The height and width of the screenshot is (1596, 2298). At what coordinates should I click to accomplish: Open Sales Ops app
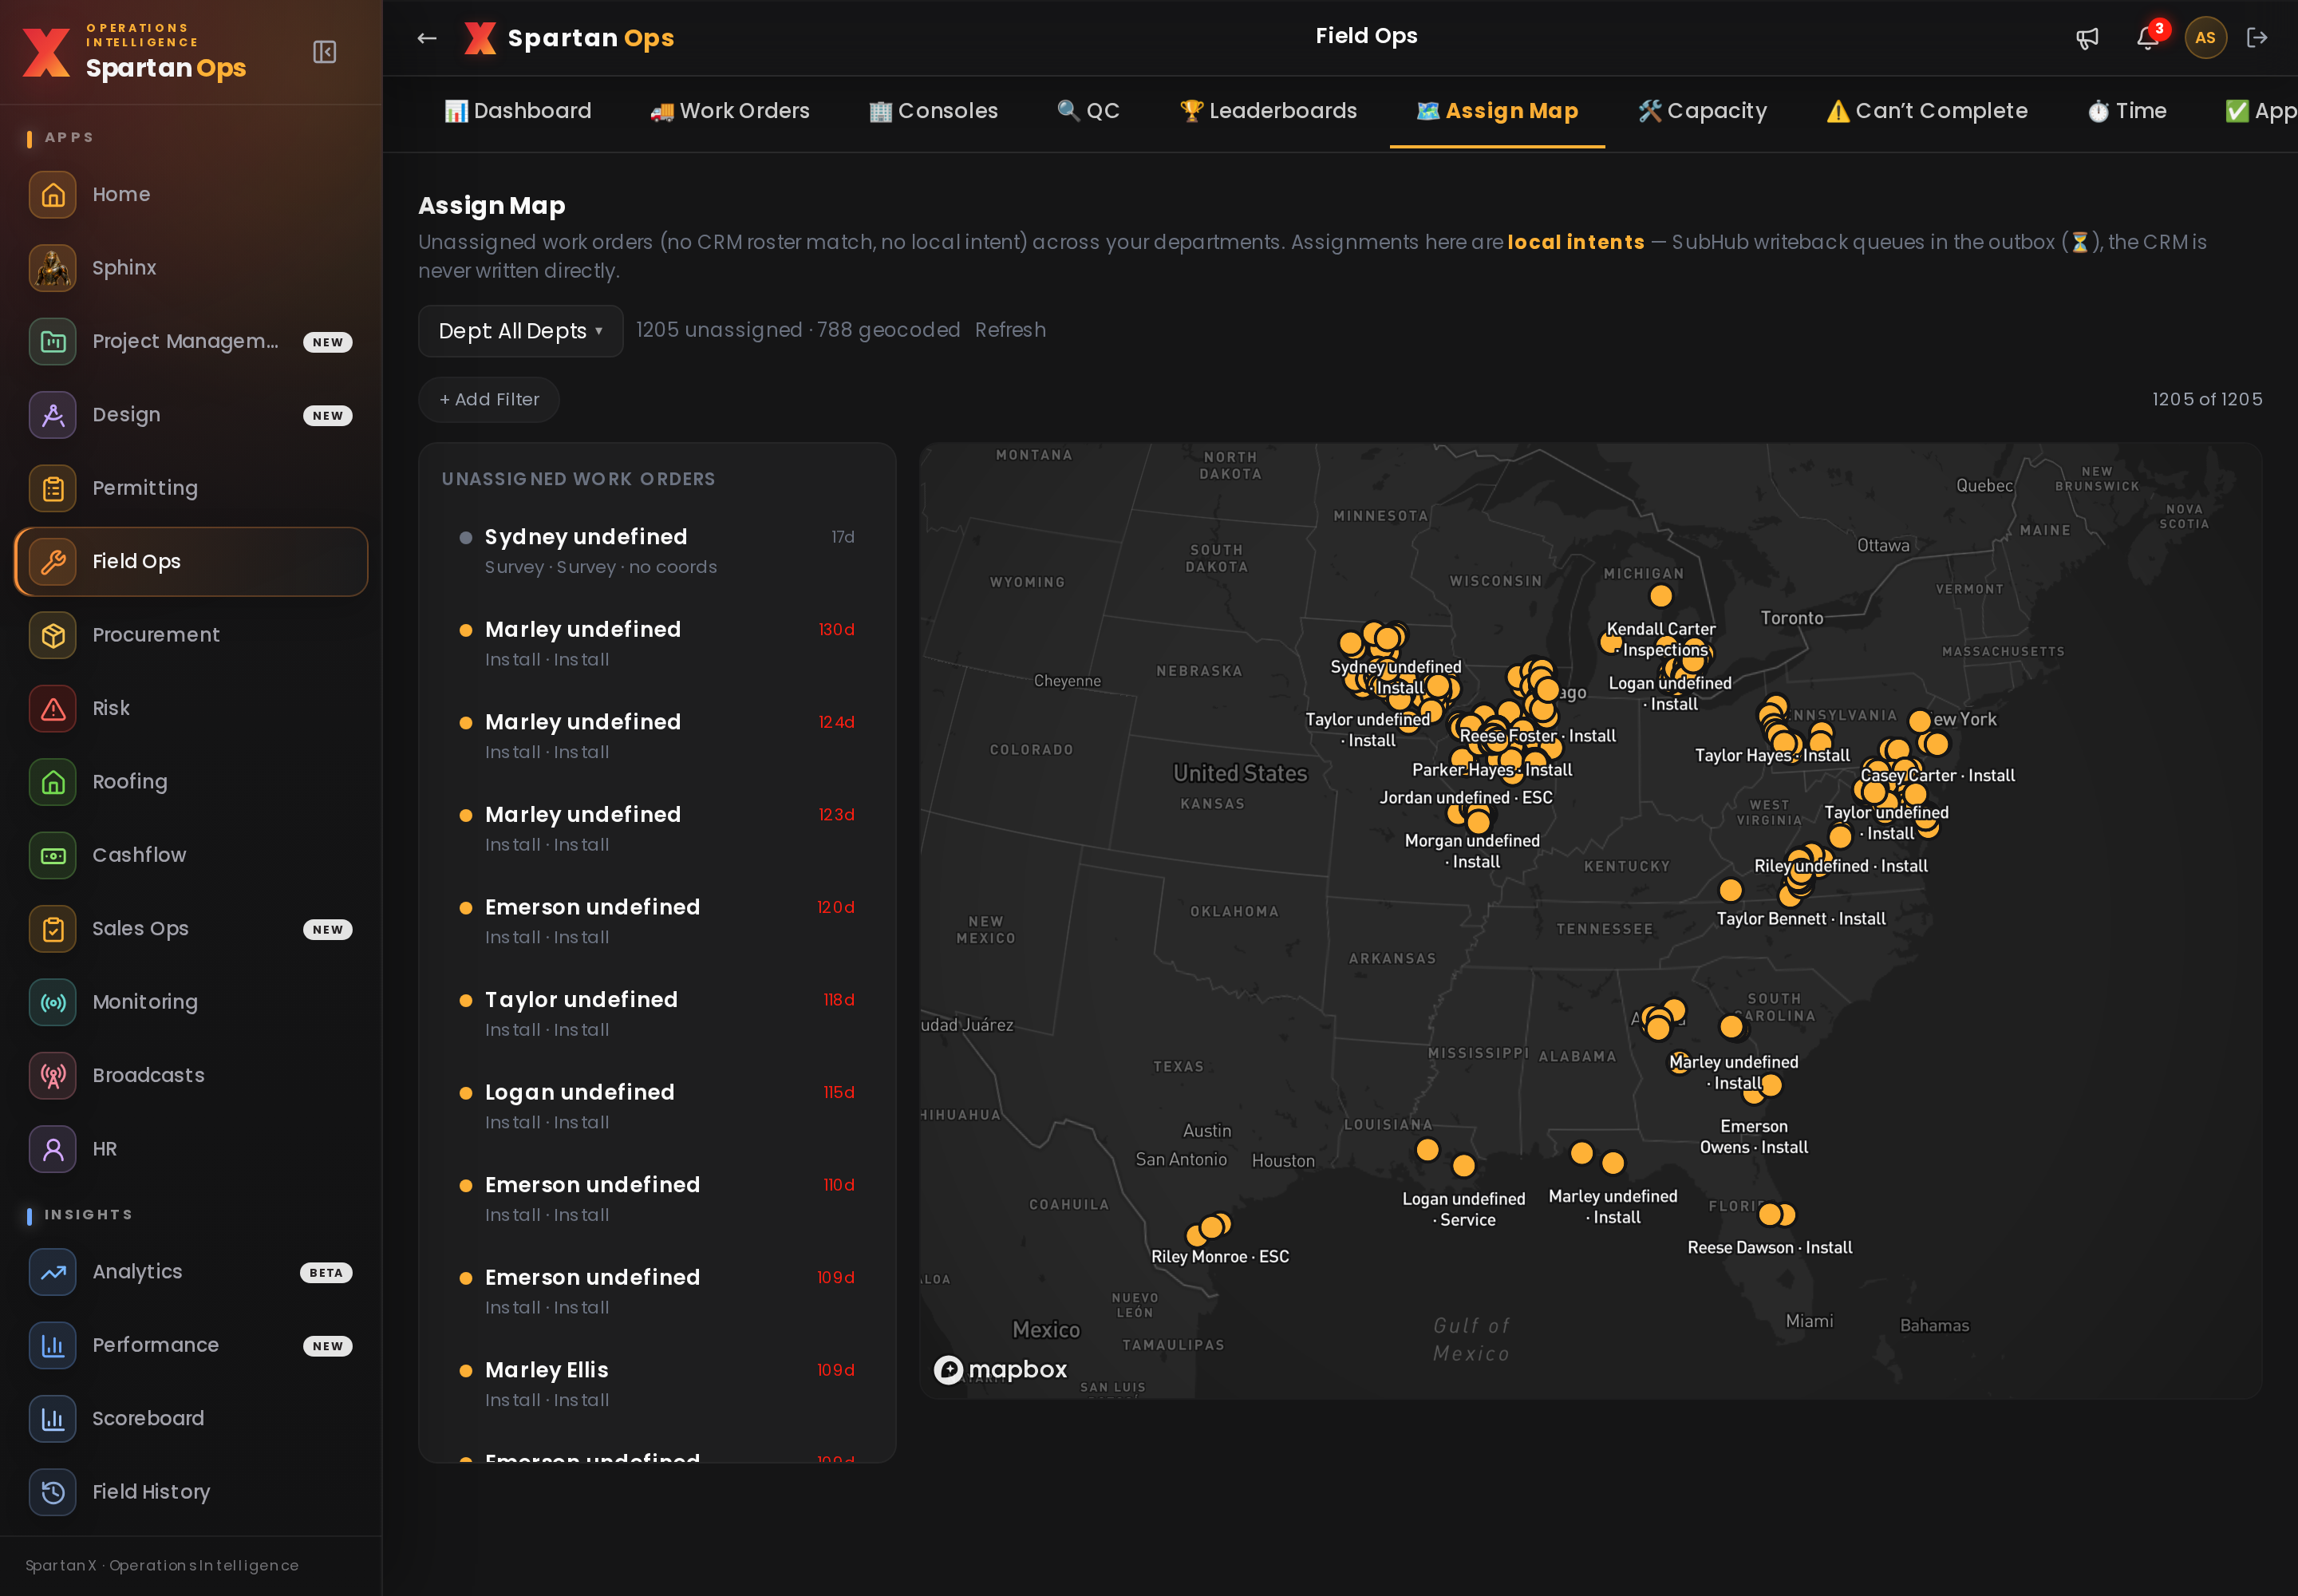tap(191, 928)
